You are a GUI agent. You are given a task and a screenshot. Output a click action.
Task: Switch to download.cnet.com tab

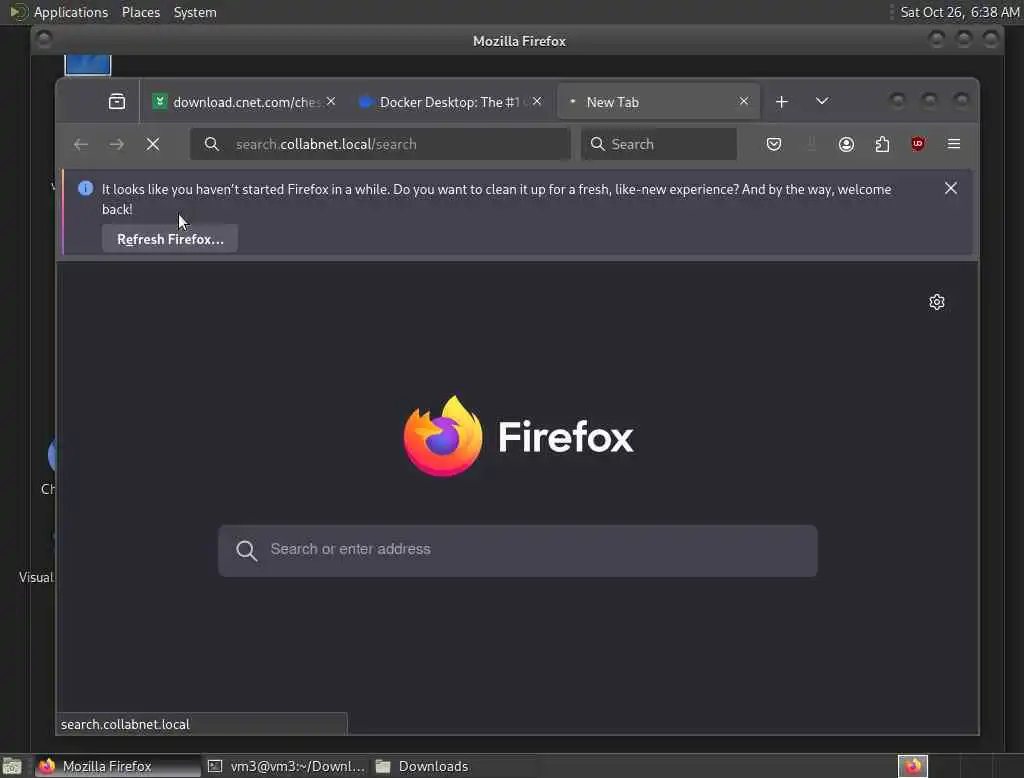click(244, 102)
